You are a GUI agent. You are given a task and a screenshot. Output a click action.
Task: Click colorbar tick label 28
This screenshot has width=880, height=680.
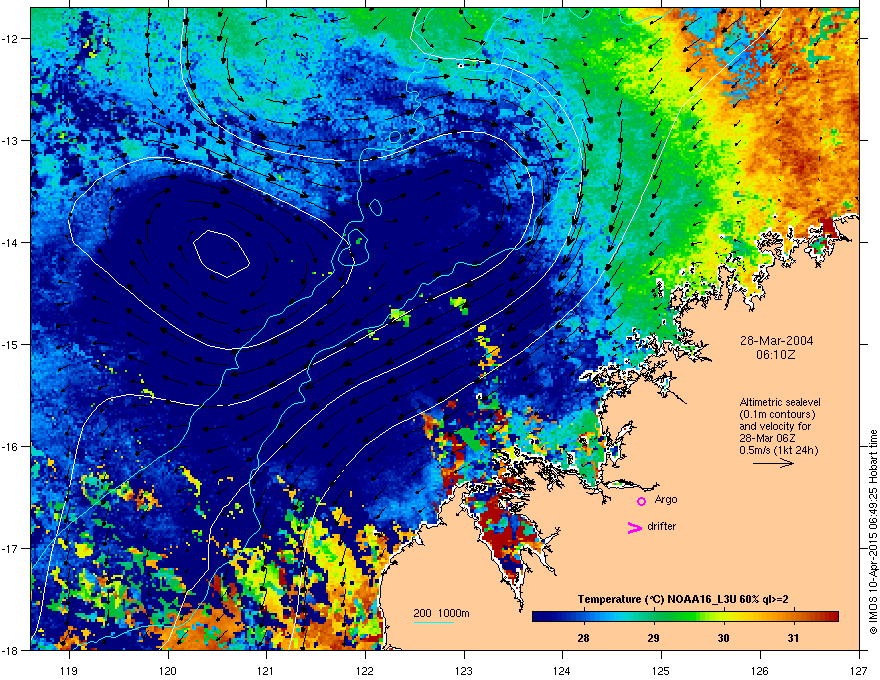(583, 638)
